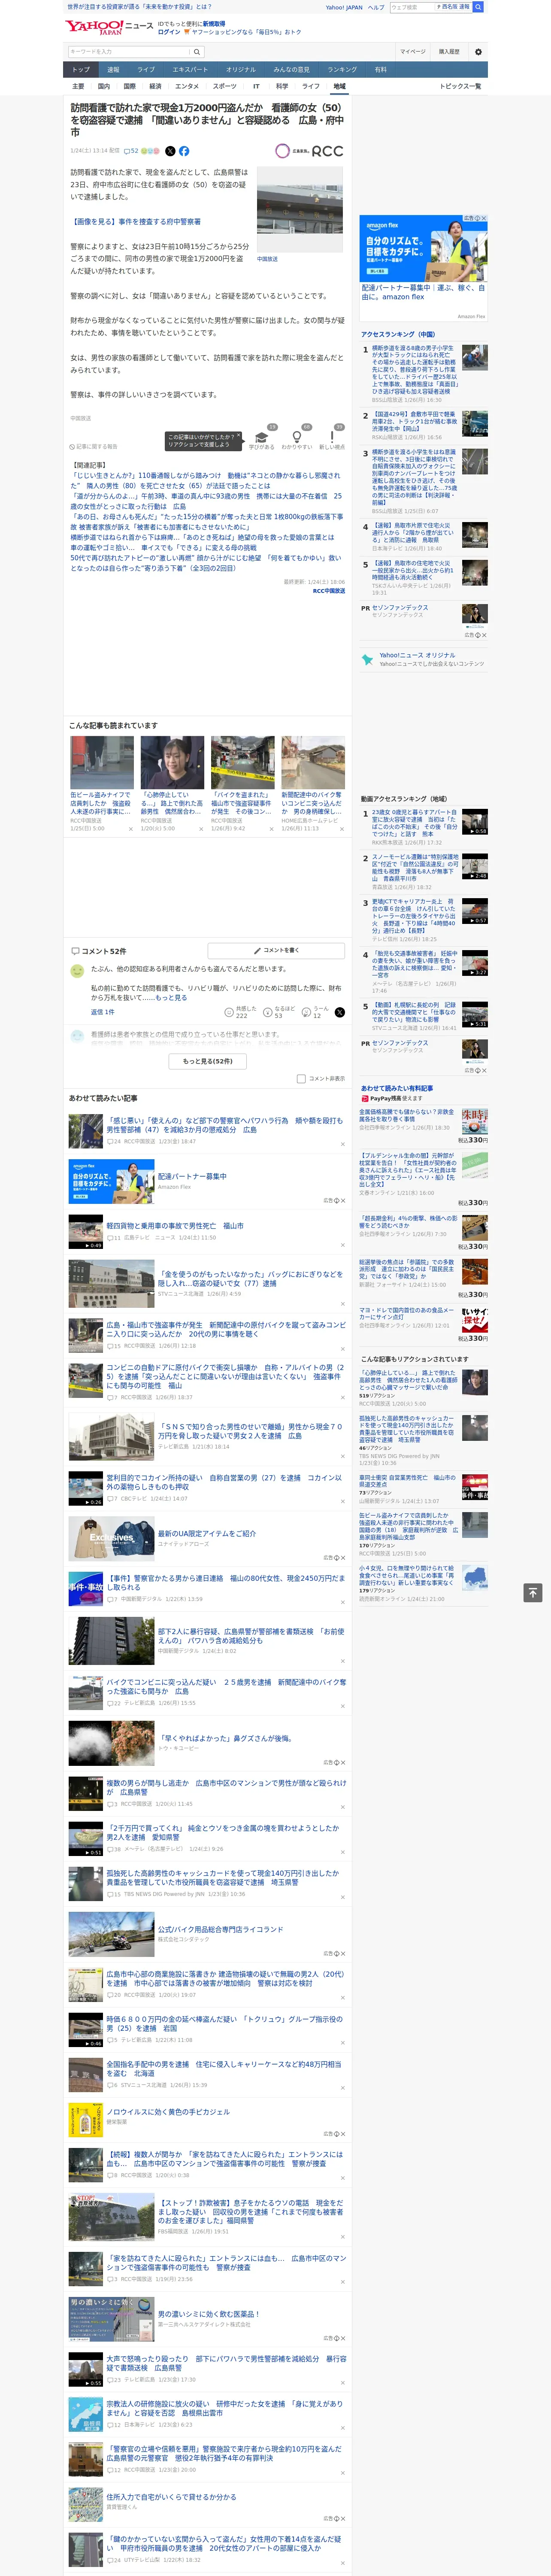Select the エンタメ category tab

(x=187, y=86)
